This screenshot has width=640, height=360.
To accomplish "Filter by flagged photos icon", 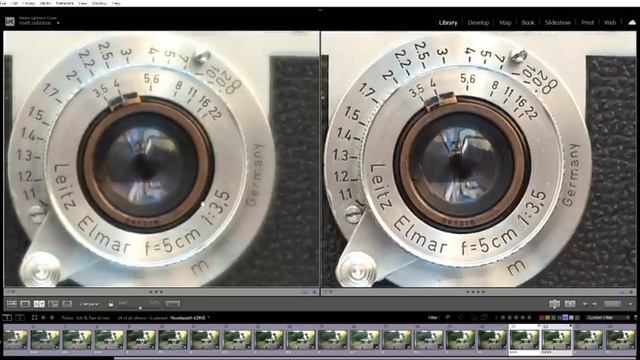I will (448, 317).
